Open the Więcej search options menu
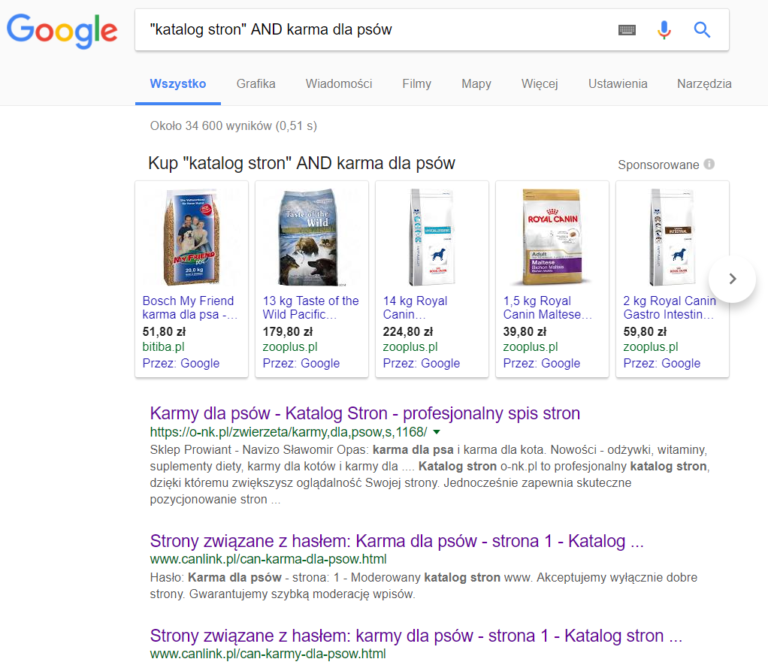The width and height of the screenshot is (768, 665). (539, 84)
